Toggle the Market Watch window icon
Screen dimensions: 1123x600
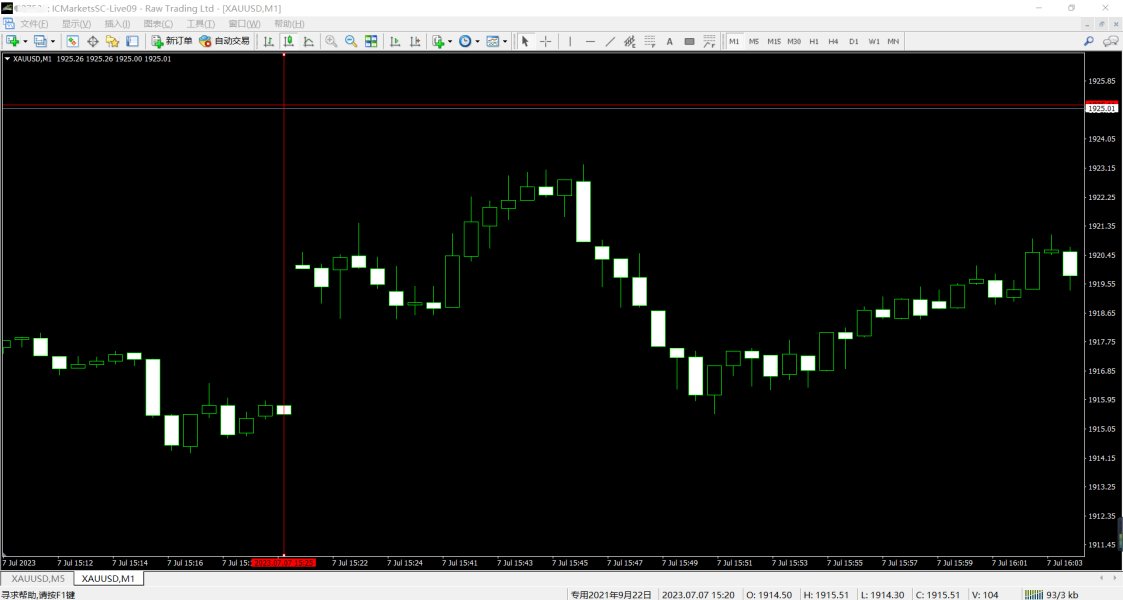(72, 42)
